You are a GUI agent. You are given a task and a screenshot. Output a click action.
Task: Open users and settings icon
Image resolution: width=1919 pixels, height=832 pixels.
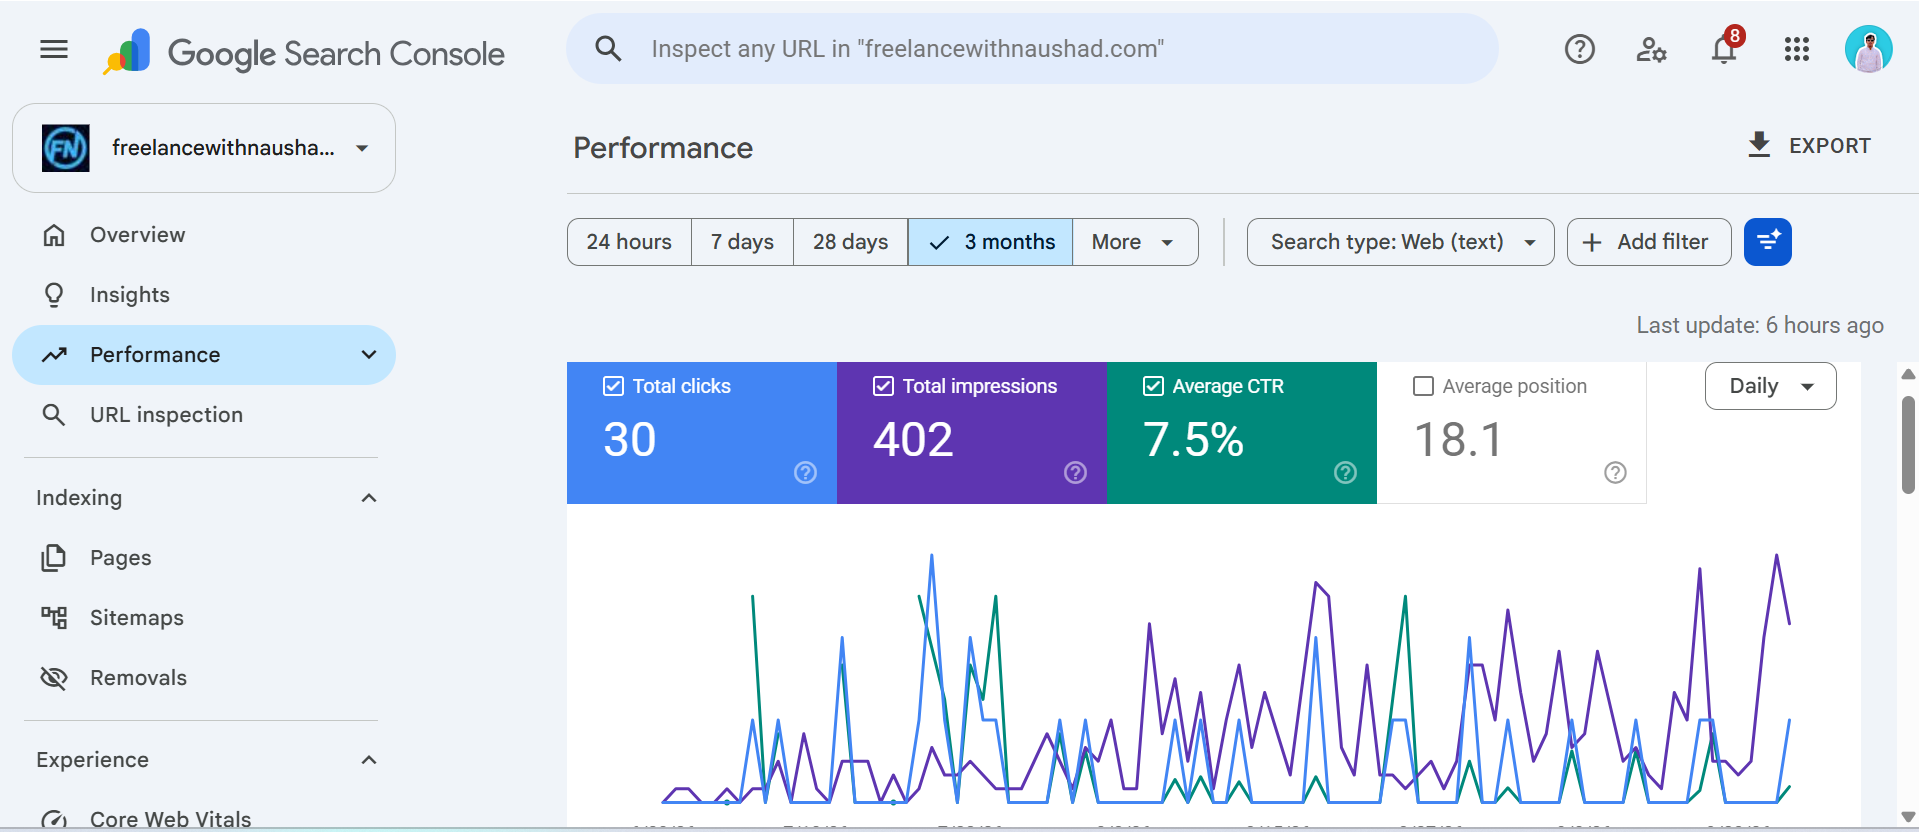1651,49
